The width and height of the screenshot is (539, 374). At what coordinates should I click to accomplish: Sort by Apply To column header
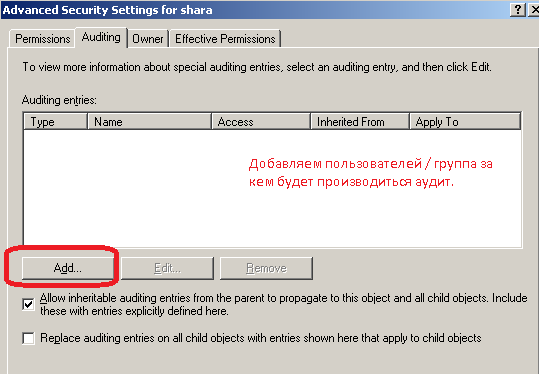pos(465,122)
